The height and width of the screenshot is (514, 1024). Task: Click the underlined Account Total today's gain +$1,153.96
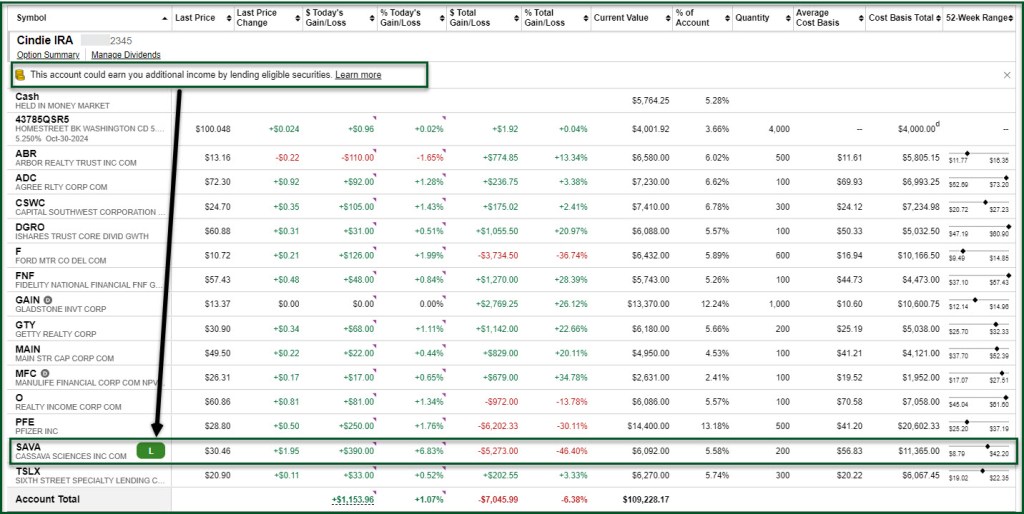pyautogui.click(x=353, y=499)
